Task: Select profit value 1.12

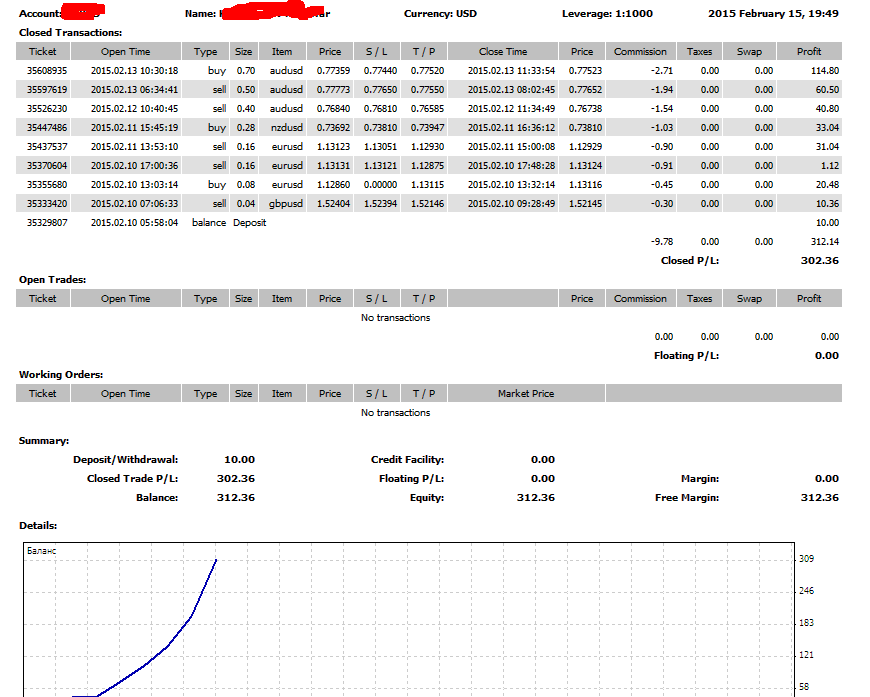Action: tap(829, 165)
